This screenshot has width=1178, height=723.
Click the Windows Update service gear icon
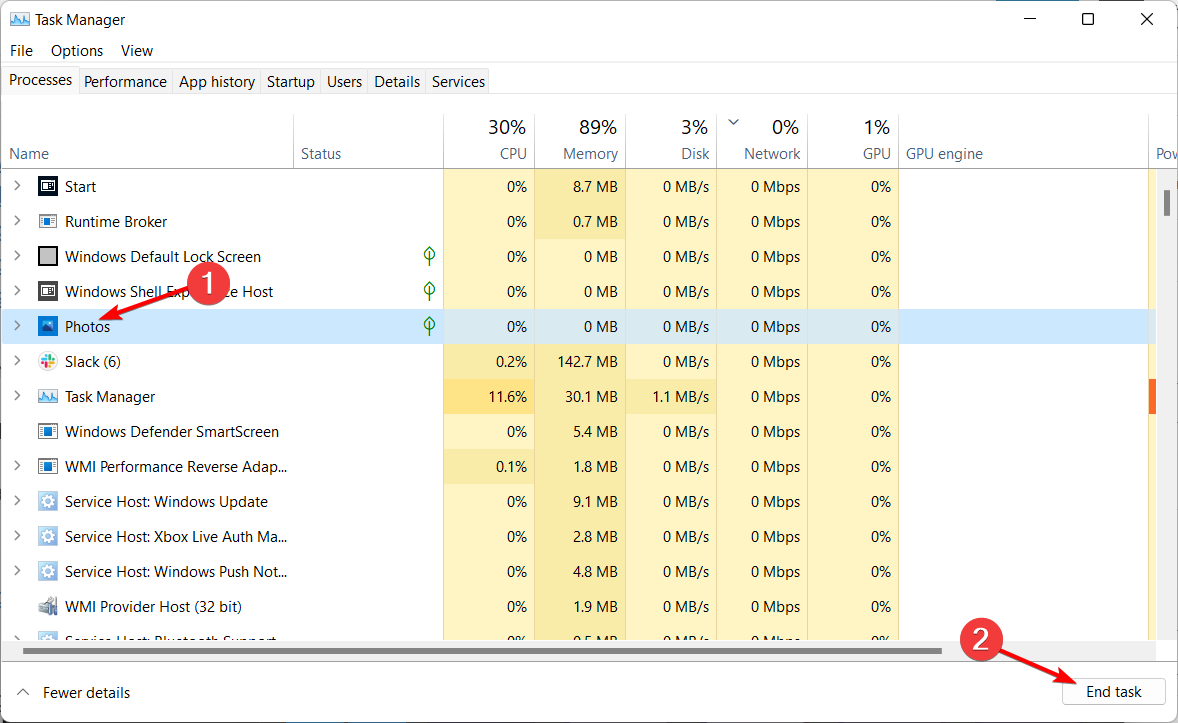[47, 501]
